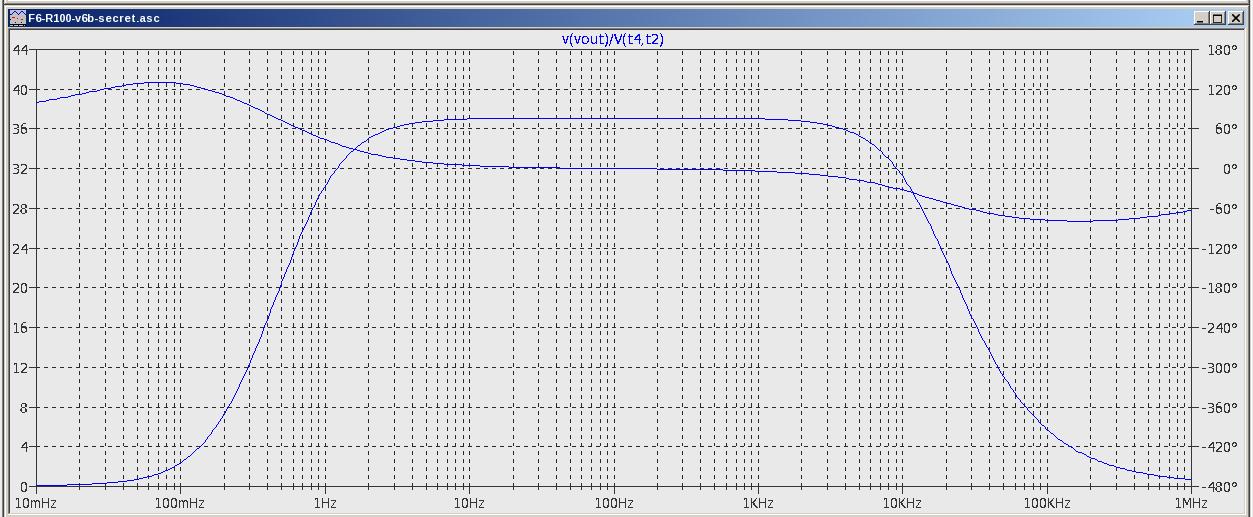Click the v(vout)/V(t4,t2) trace label
Screen dimensions: 1253x517
tap(613, 40)
